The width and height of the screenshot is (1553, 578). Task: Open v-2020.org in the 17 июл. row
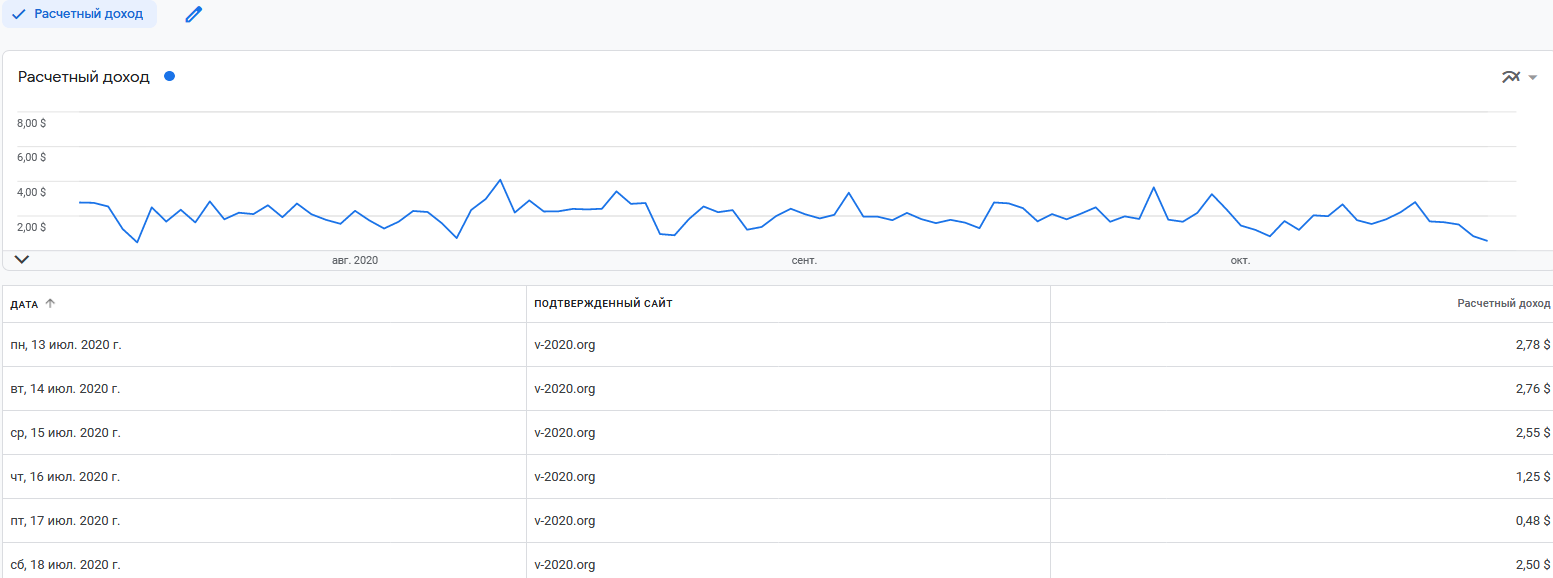point(565,521)
